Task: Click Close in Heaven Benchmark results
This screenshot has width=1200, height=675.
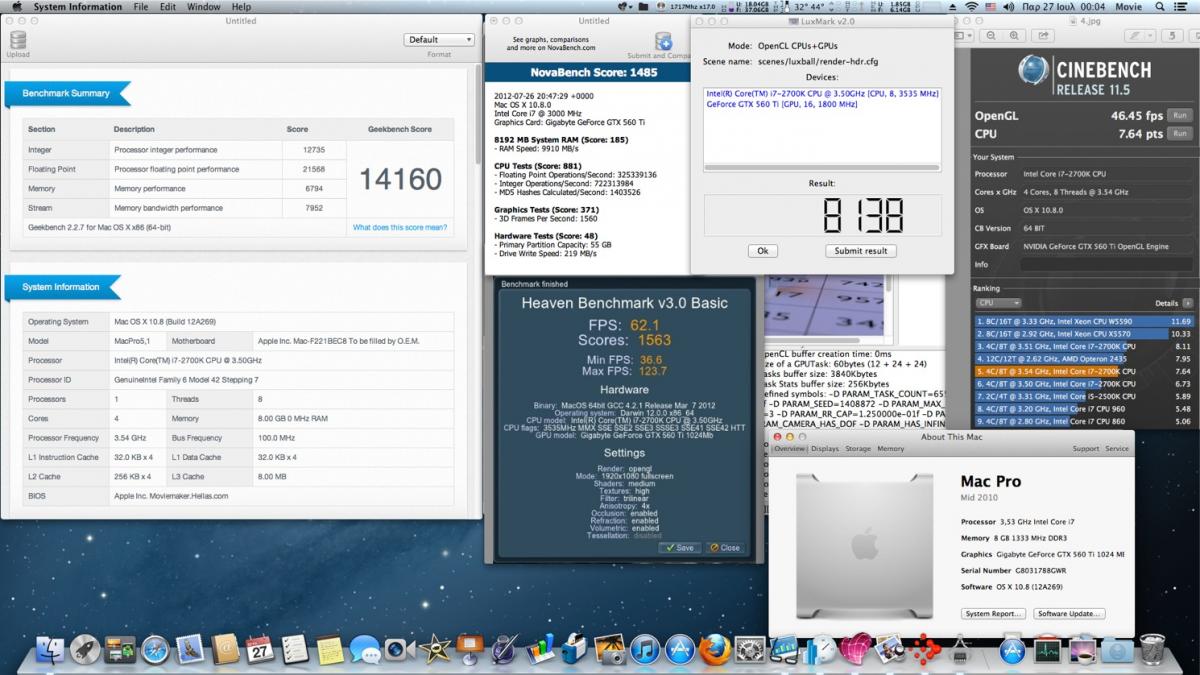Action: coord(725,548)
